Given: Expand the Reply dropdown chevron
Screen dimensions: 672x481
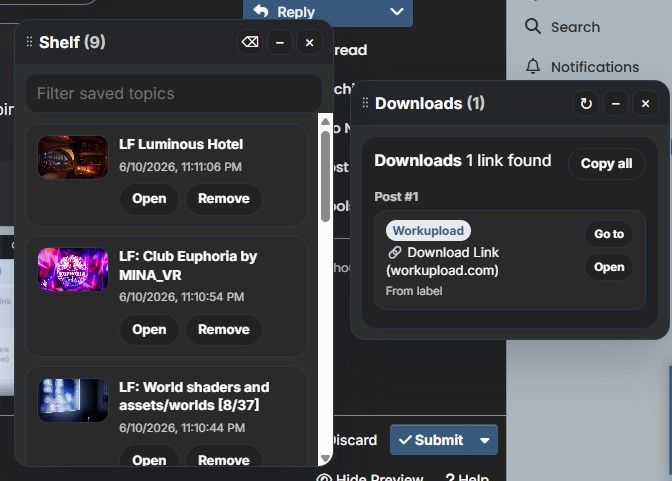Looking at the screenshot, I should click(397, 11).
